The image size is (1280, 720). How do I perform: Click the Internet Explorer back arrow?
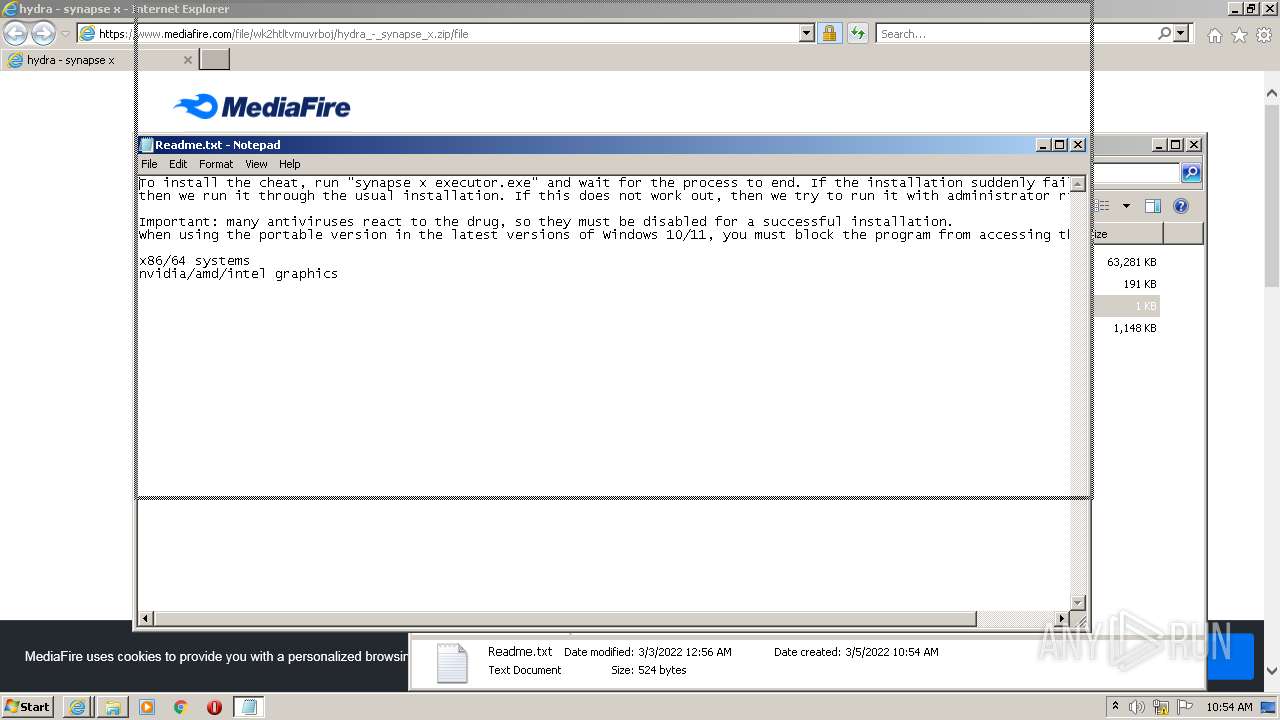[x=15, y=33]
